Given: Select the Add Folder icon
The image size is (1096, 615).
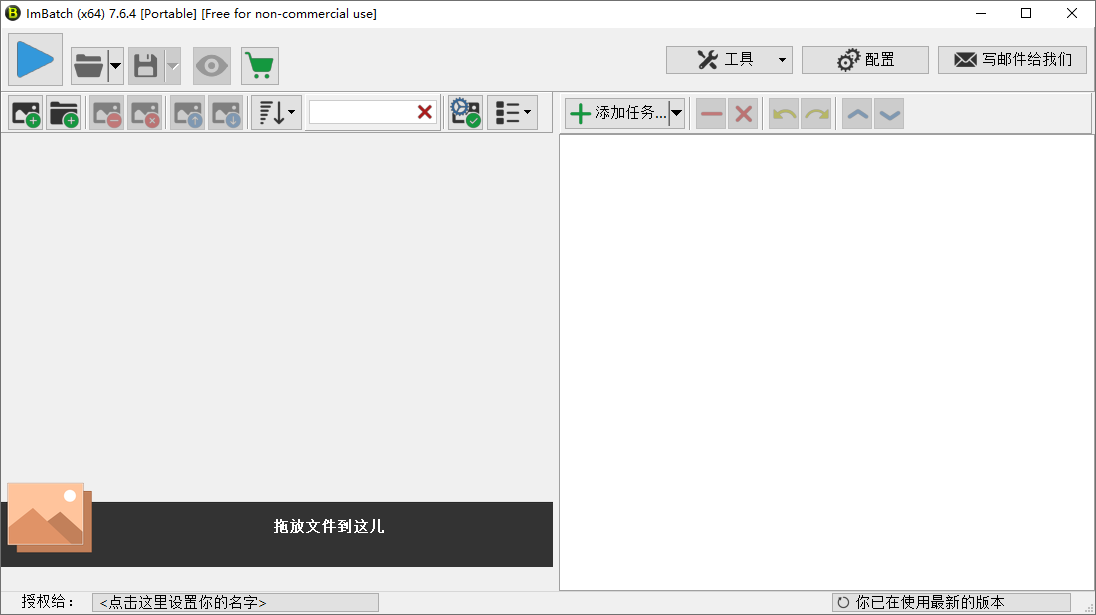Looking at the screenshot, I should [x=64, y=112].
